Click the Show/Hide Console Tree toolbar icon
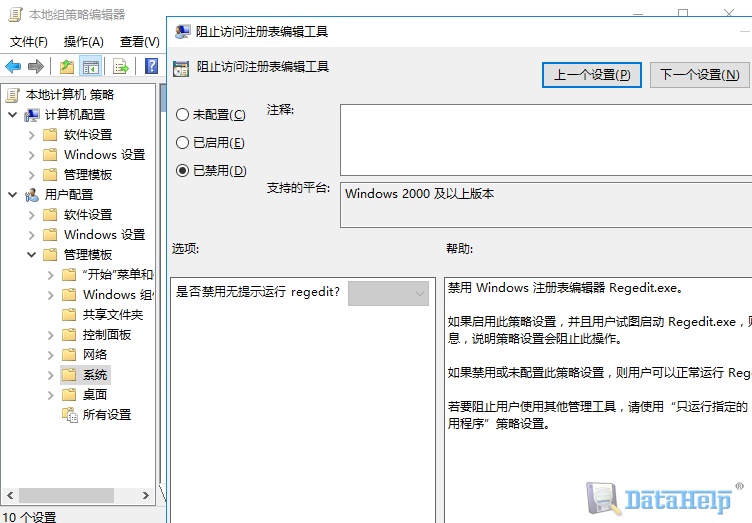 click(x=91, y=66)
